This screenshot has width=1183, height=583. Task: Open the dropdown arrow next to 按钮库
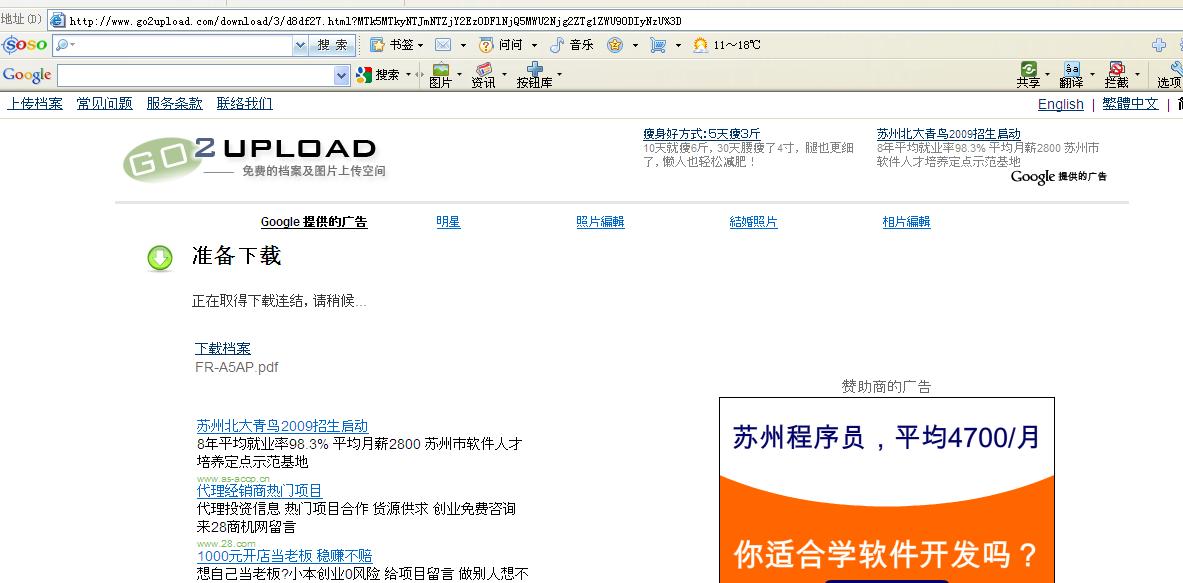click(559, 74)
